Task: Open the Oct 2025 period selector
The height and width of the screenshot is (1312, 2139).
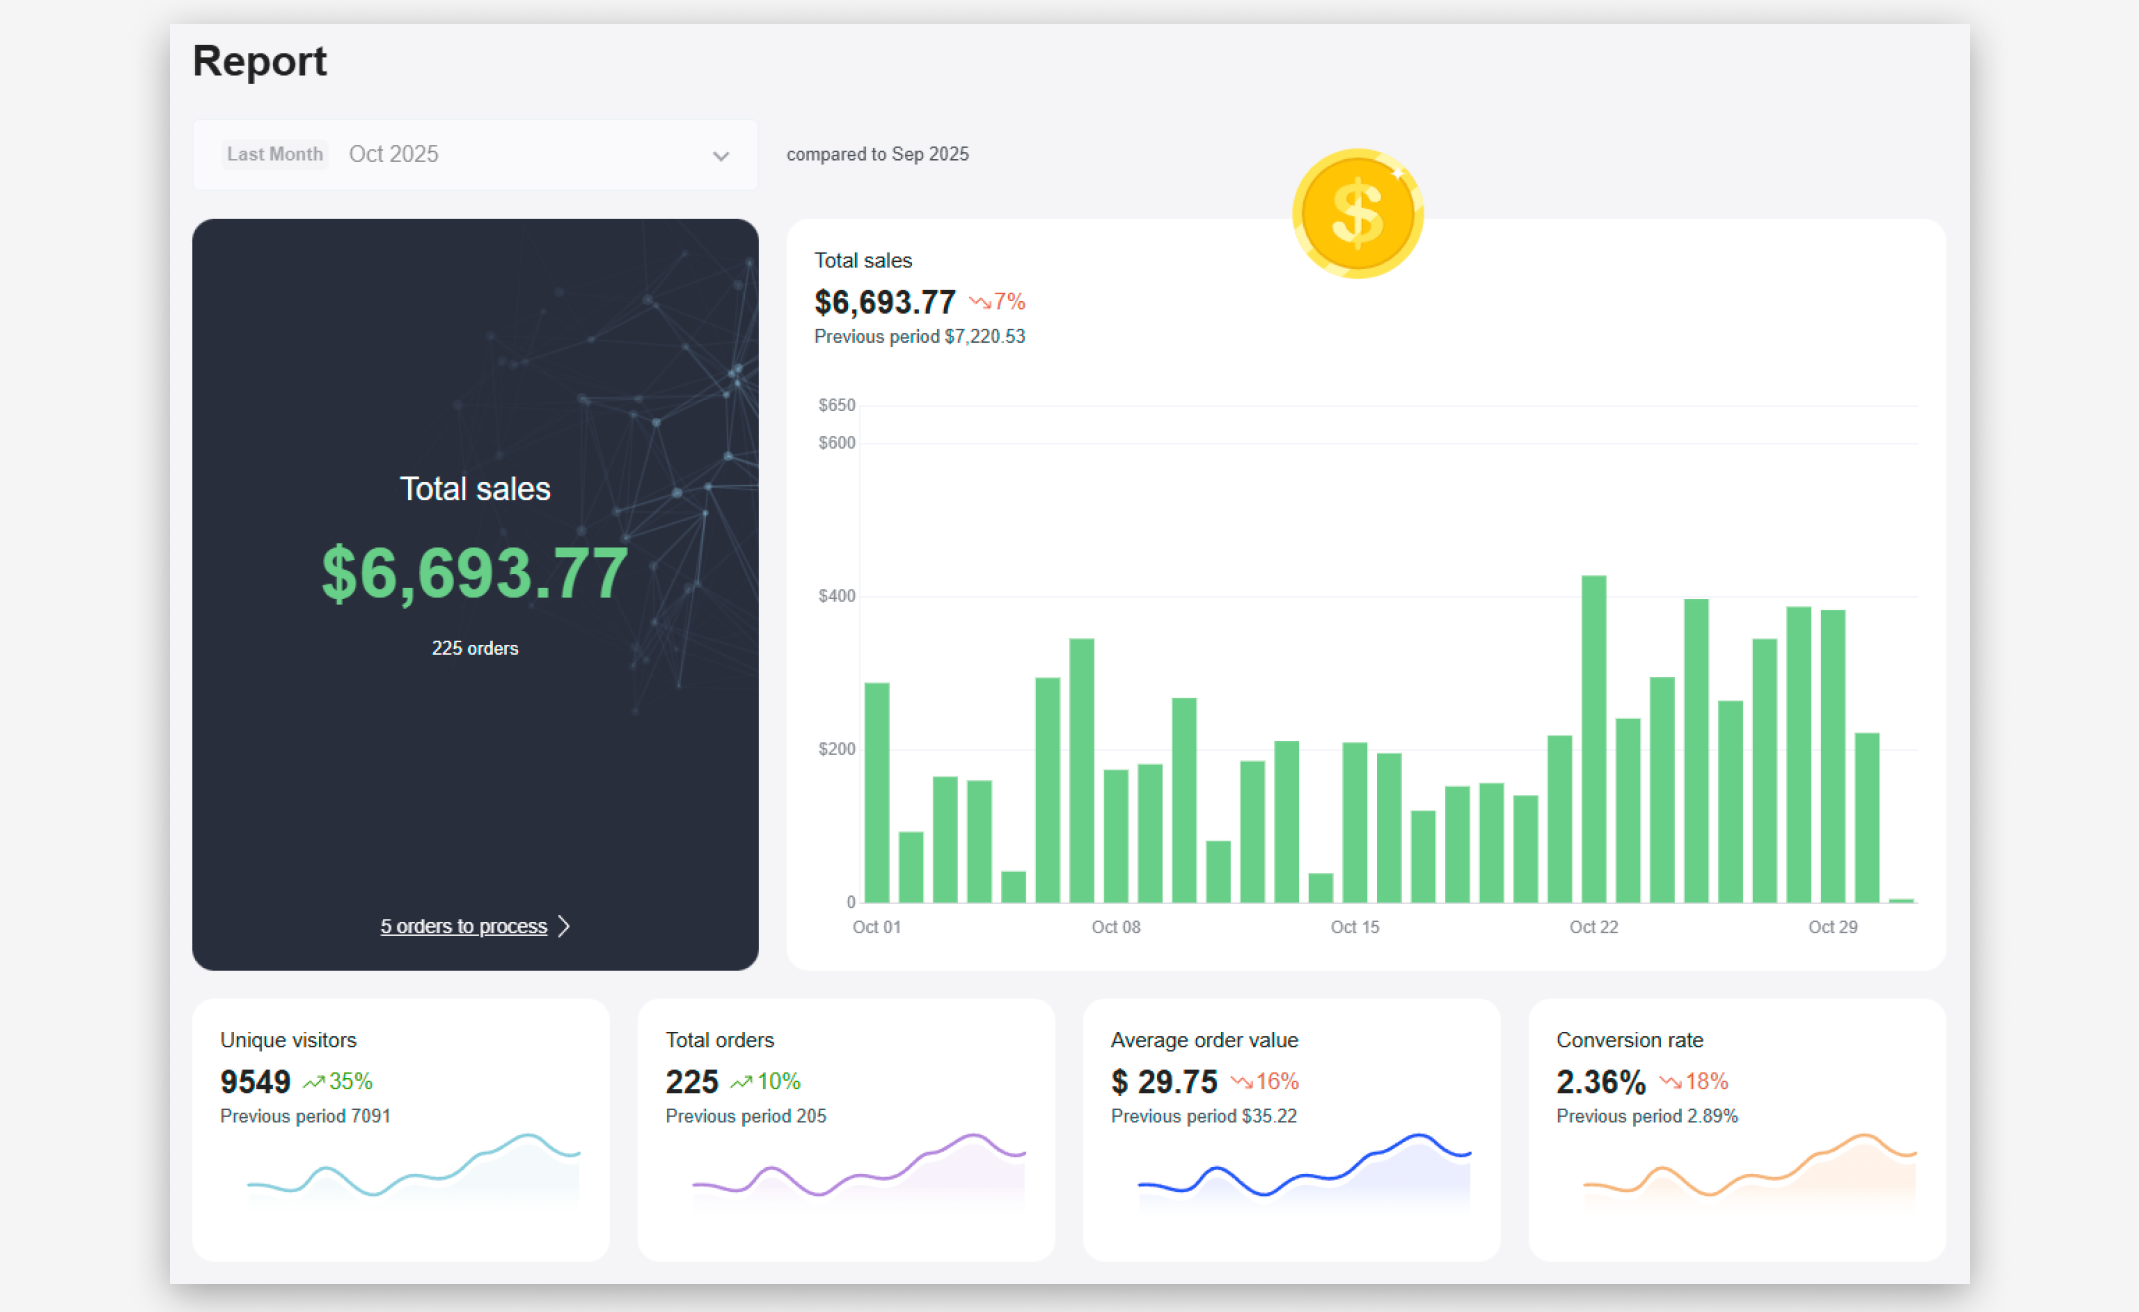Action: [x=394, y=154]
